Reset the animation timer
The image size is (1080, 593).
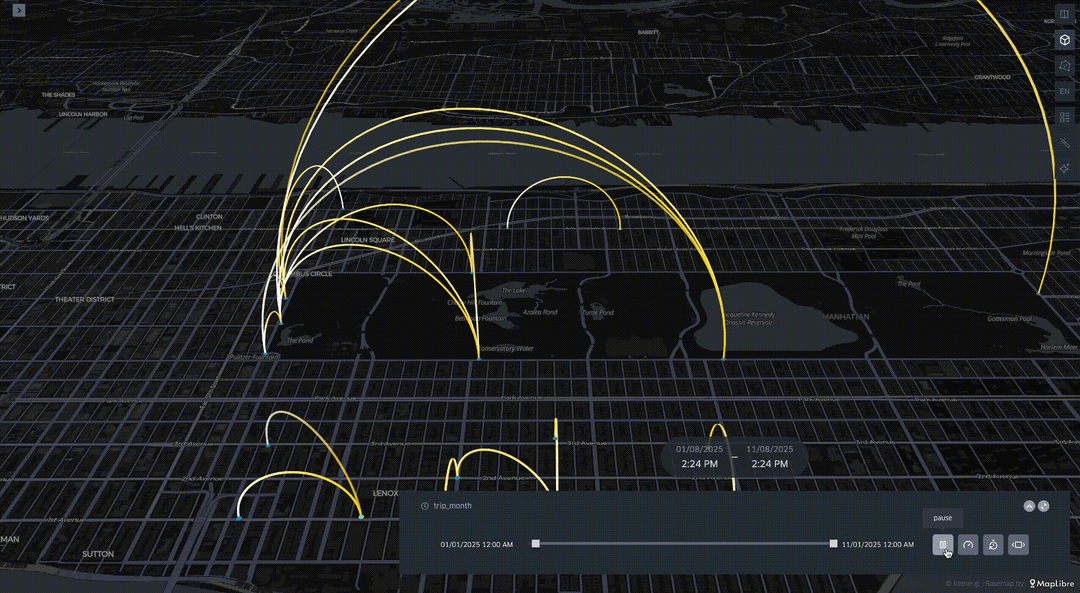coord(993,545)
